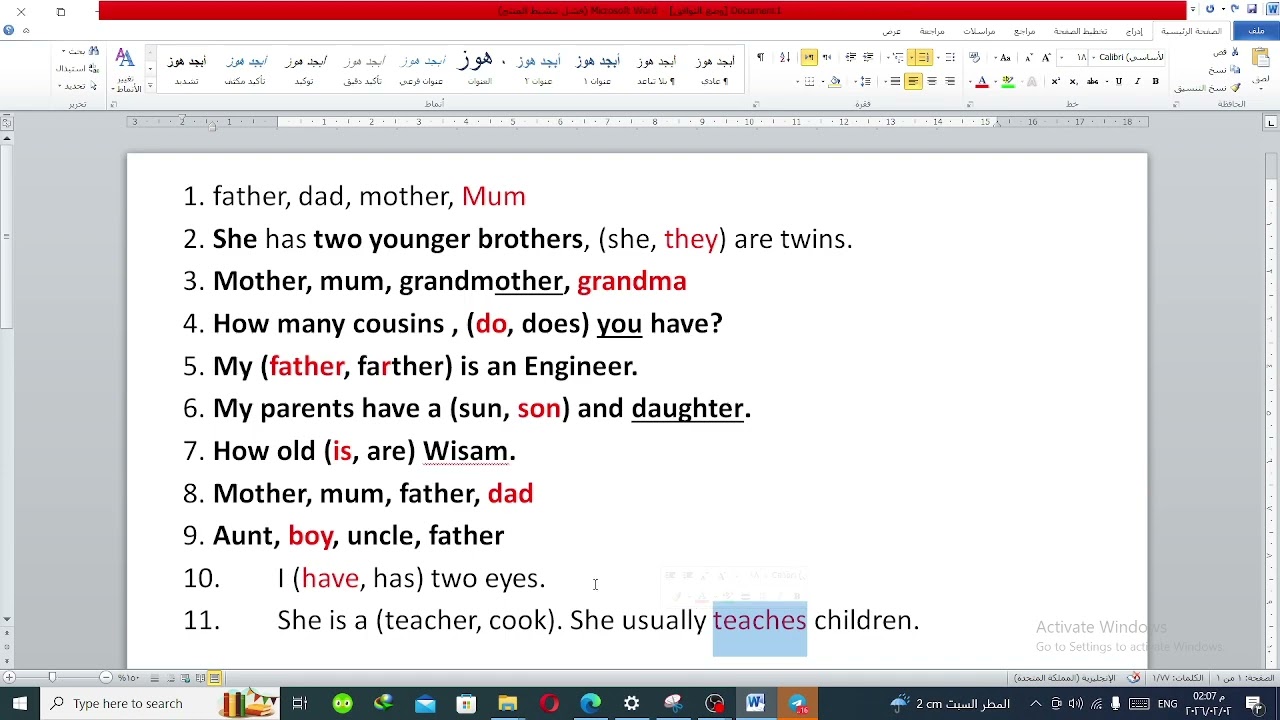
Task: Switch to Review tab (مراجعة)
Action: tap(932, 31)
